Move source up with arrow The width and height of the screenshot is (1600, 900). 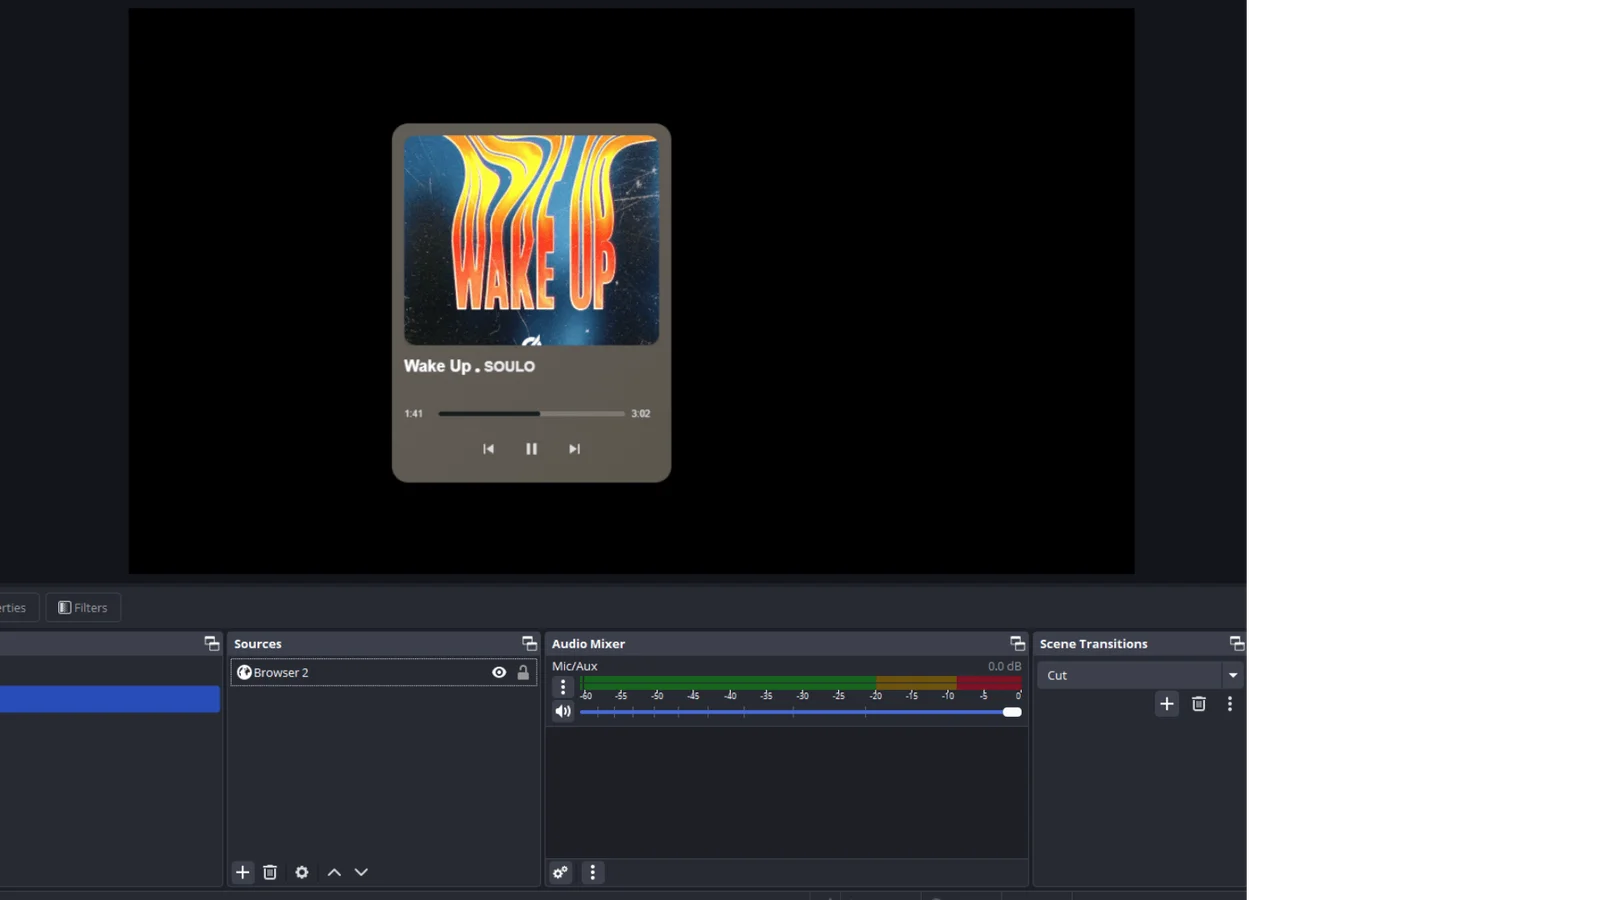[x=334, y=873]
